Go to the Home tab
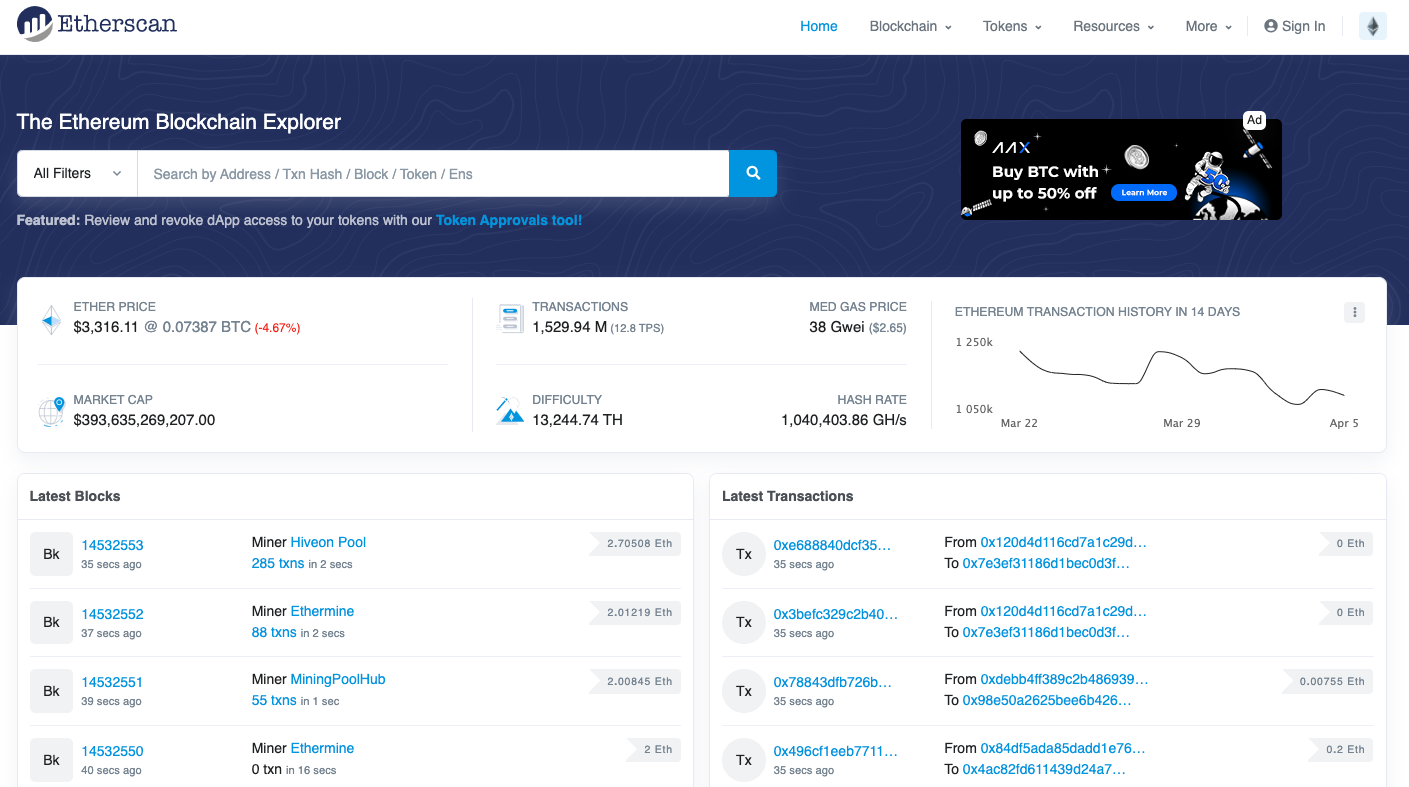 pyautogui.click(x=819, y=26)
